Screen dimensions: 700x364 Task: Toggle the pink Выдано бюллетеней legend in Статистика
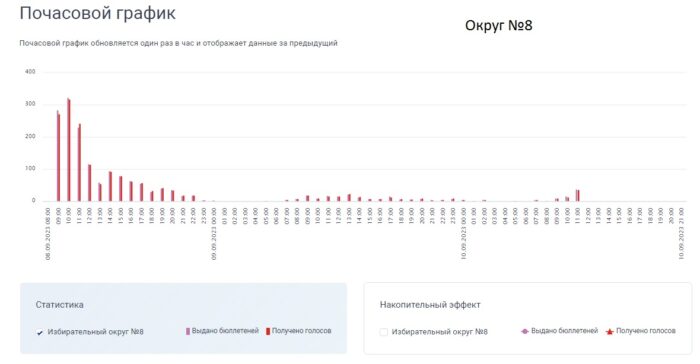point(222,331)
